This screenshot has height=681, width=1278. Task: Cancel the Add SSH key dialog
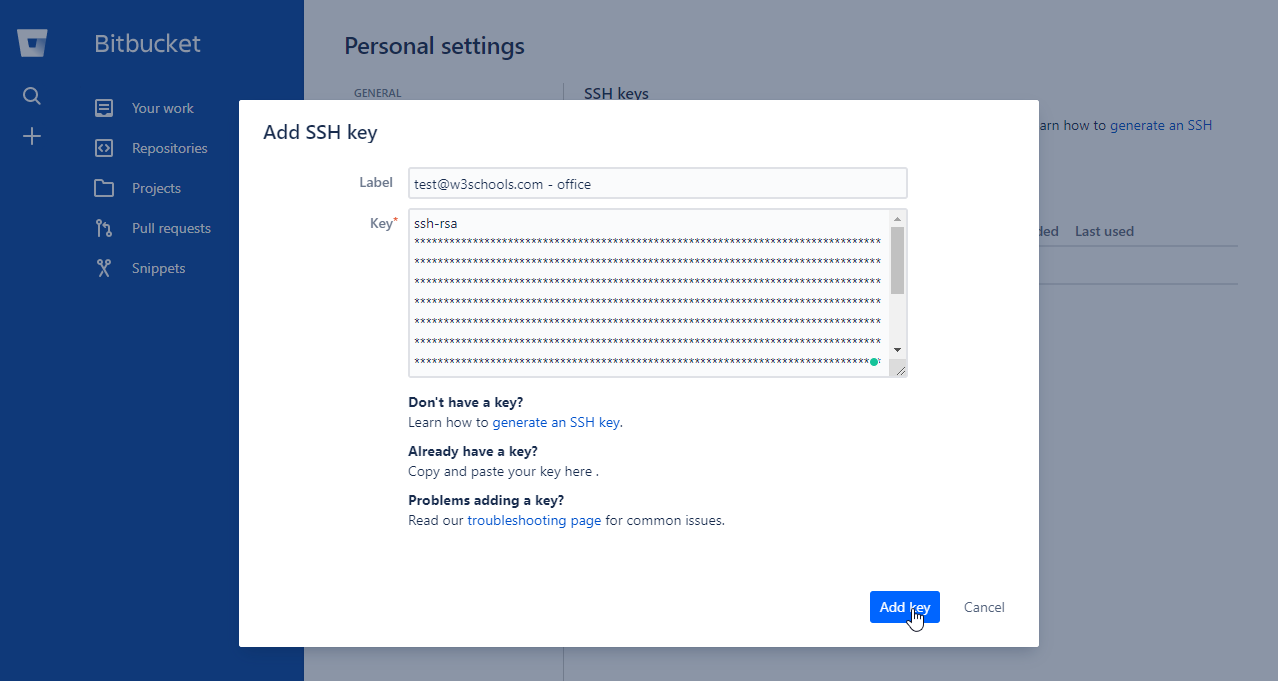tap(984, 607)
